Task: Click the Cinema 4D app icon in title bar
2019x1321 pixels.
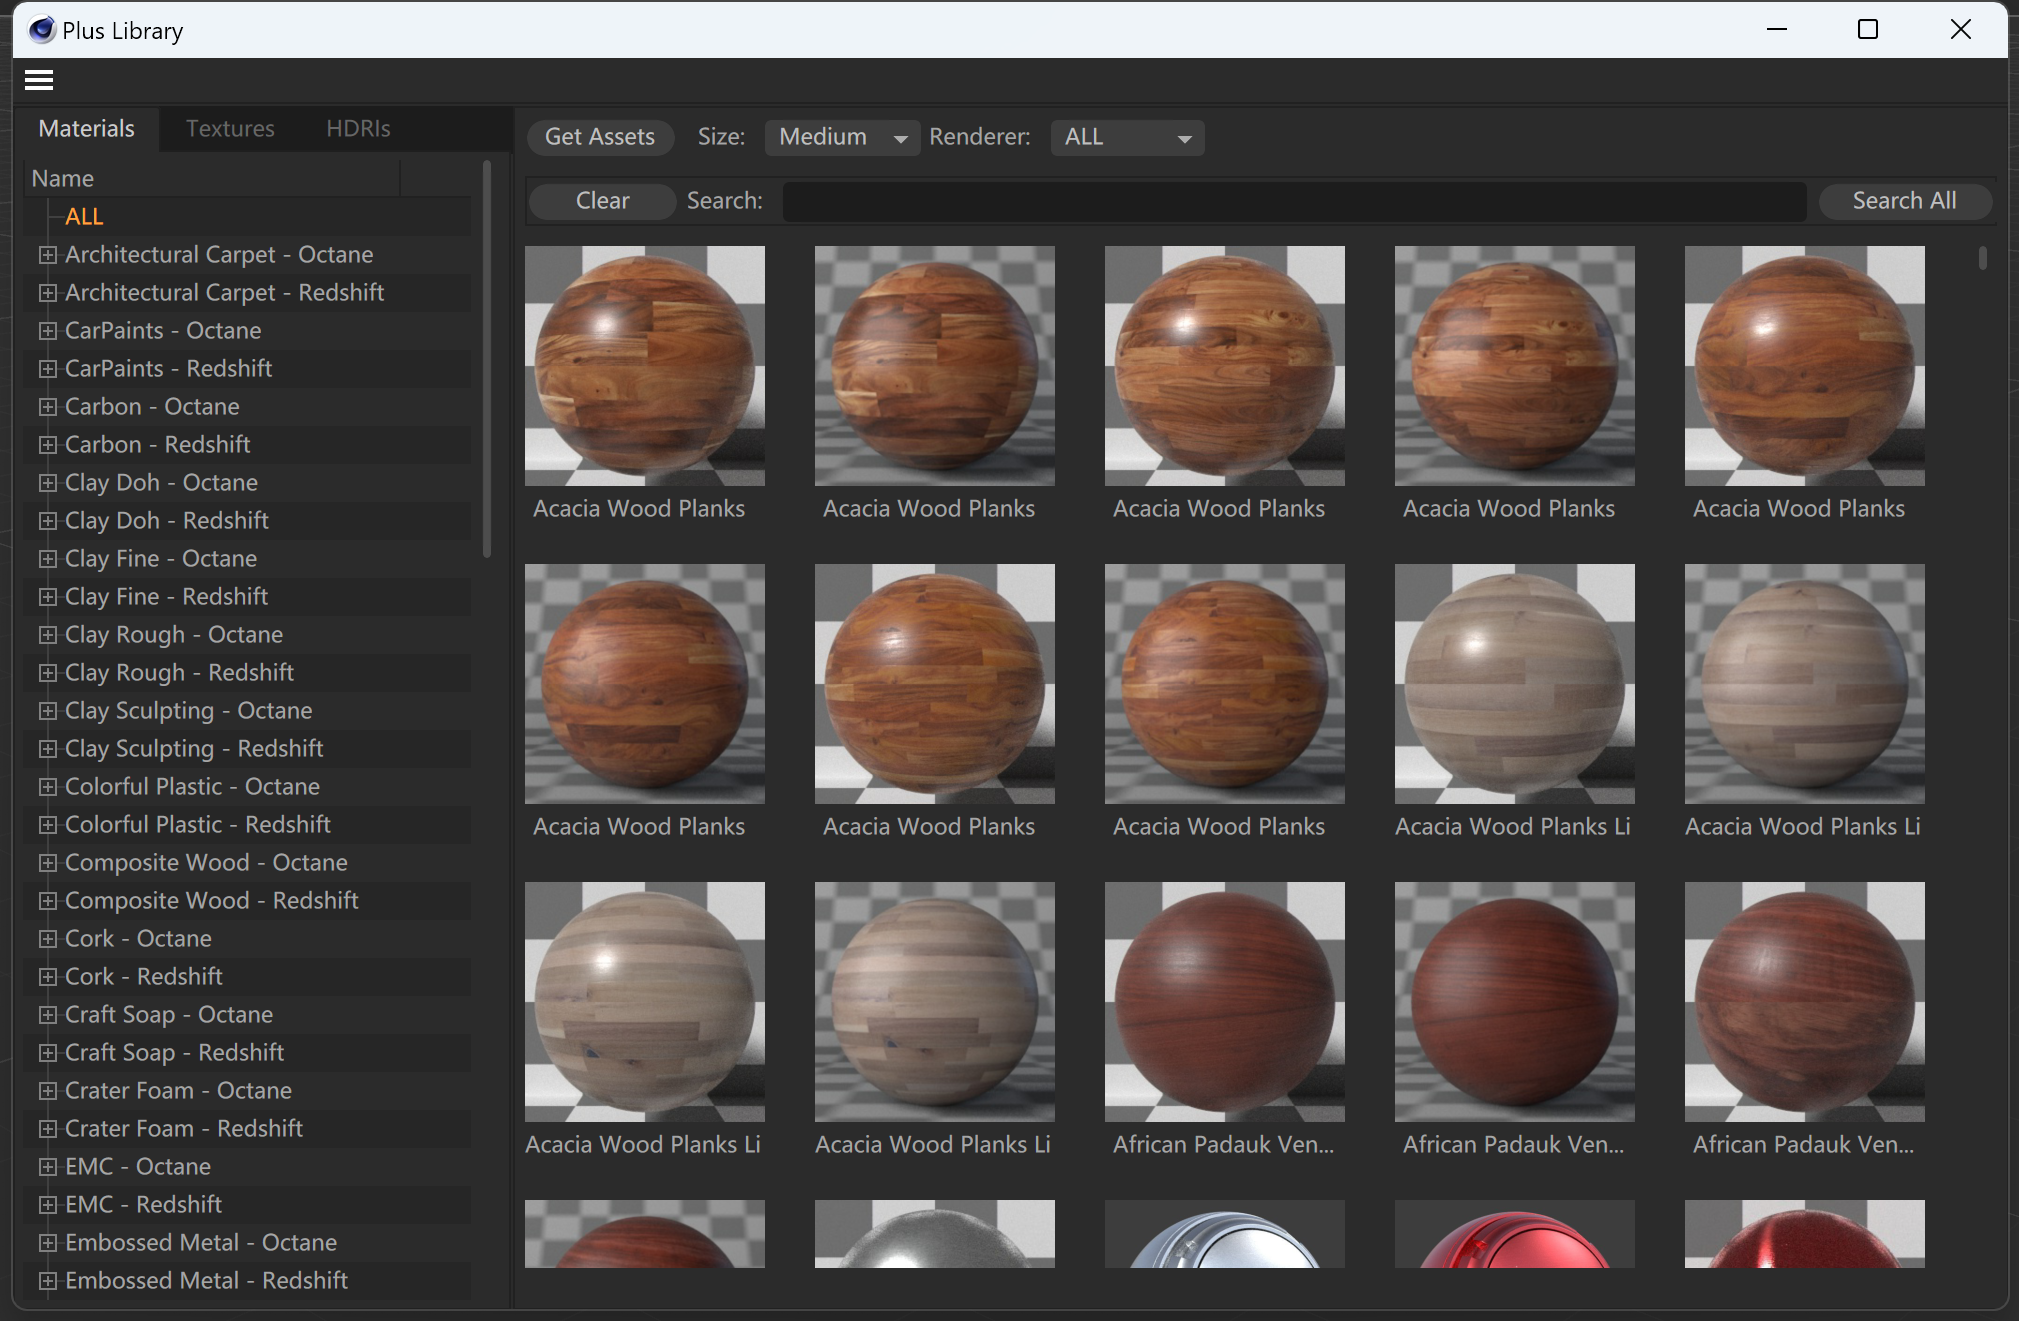Action: 42,30
